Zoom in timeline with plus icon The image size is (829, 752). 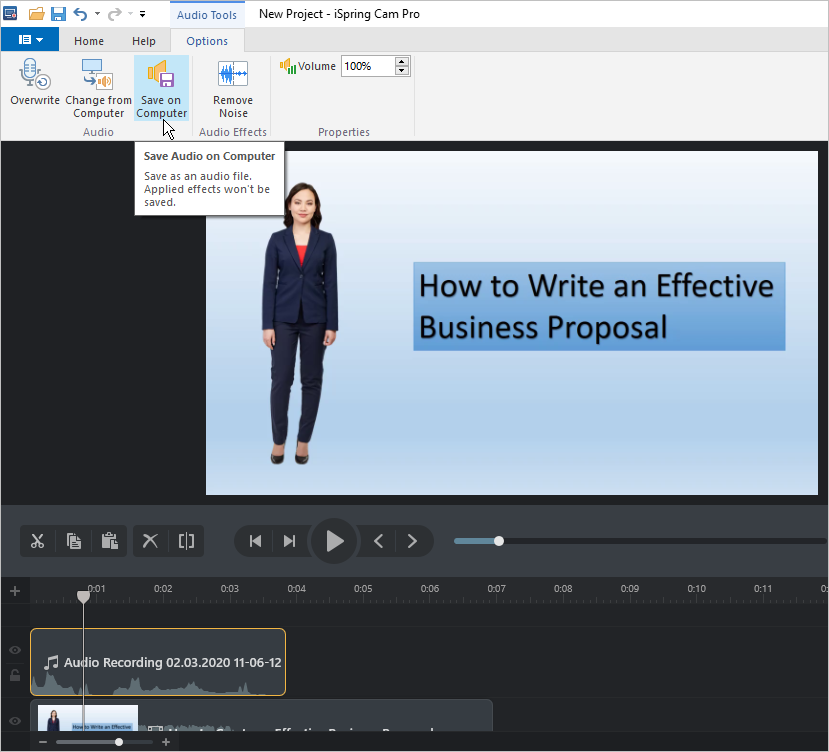click(x=166, y=742)
